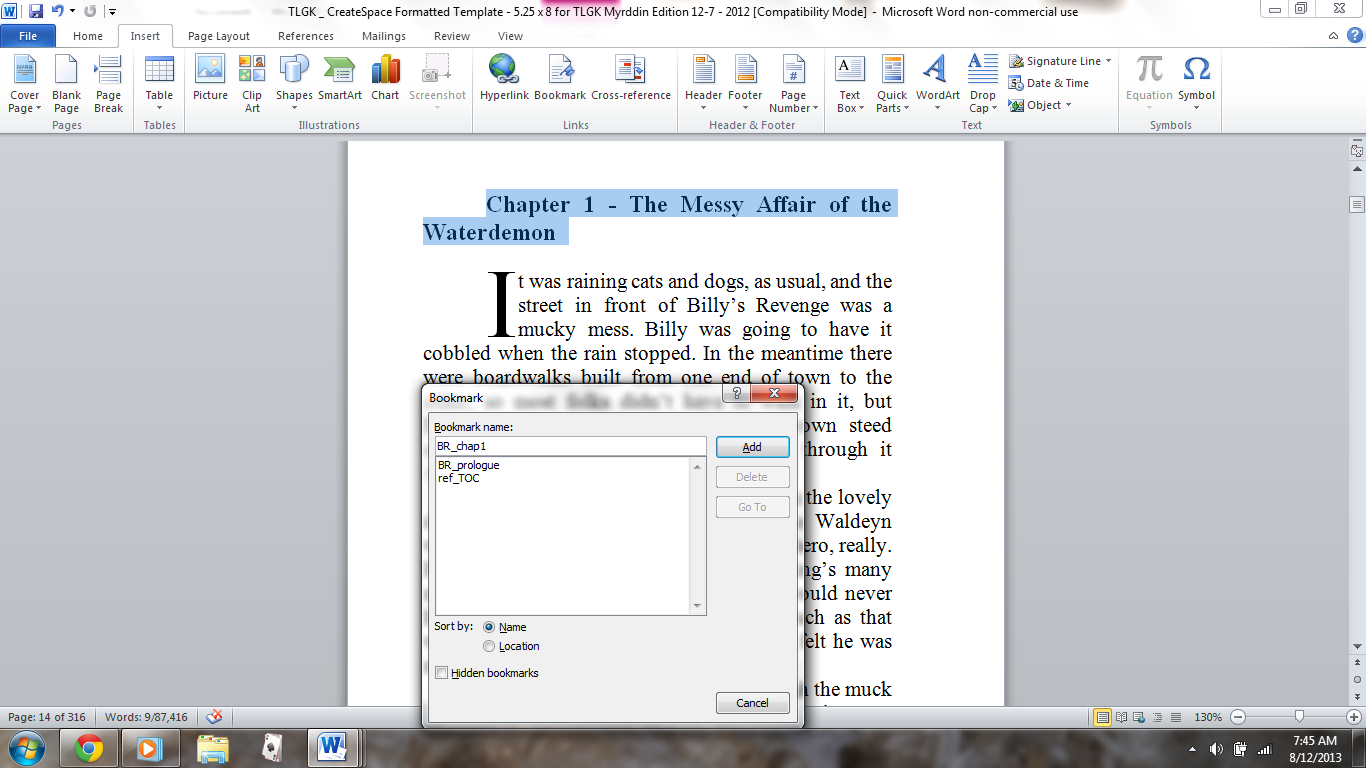Insert a Hyperlink from the Links group
Viewport: 1366px width, 768px height.
click(x=503, y=80)
